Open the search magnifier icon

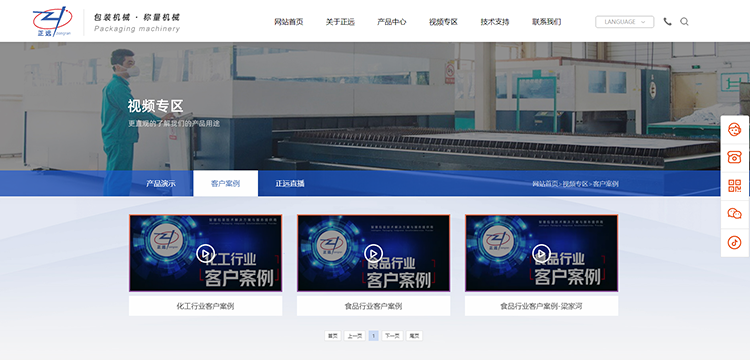point(684,22)
